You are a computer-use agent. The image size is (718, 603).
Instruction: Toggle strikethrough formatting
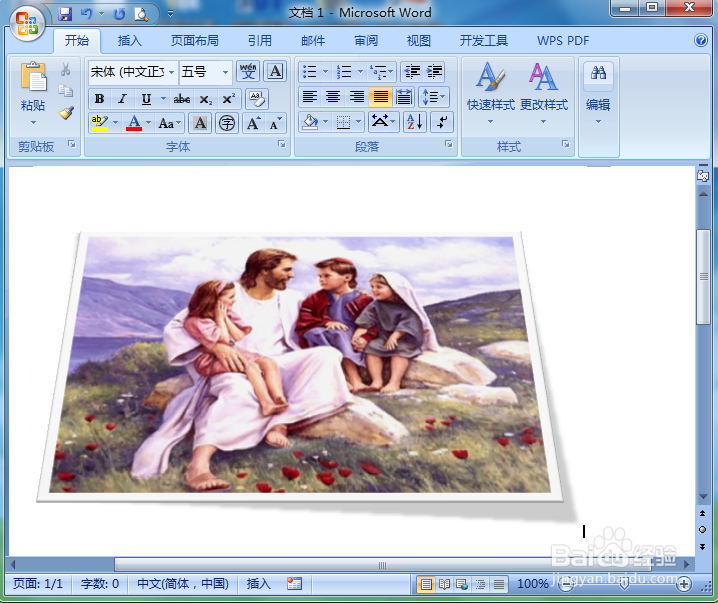pos(181,98)
